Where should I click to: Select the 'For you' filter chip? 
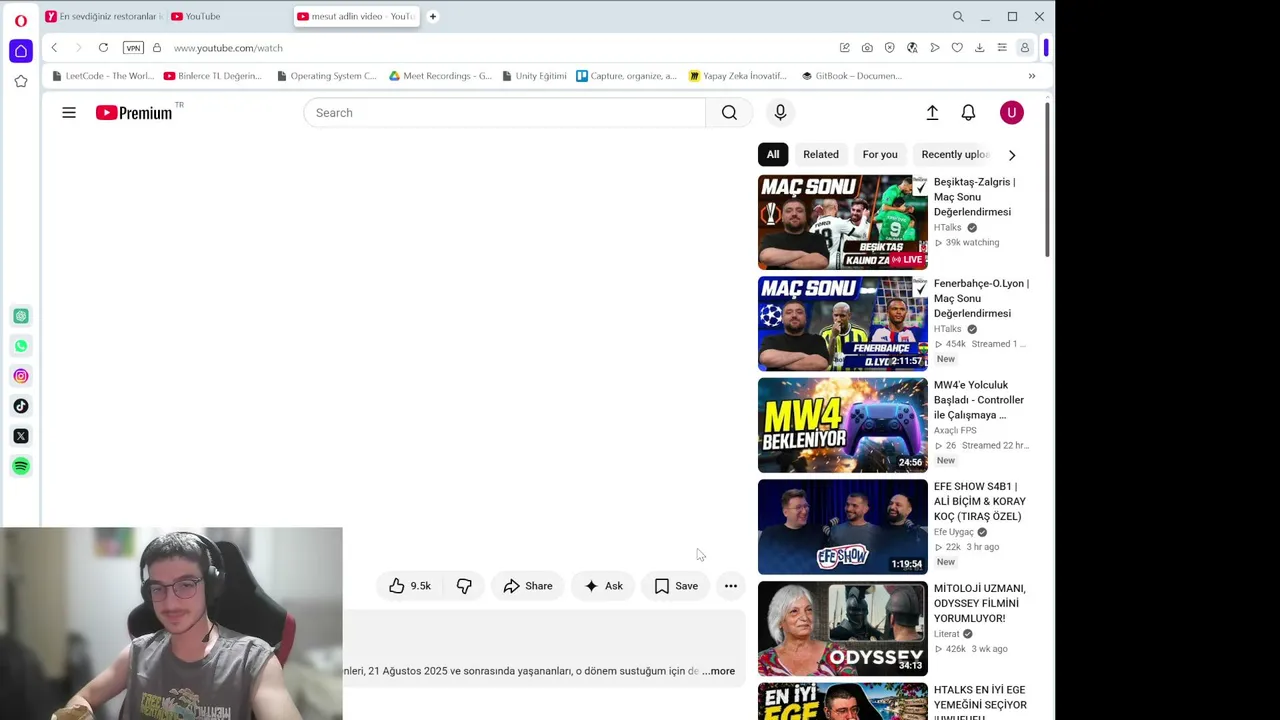880,154
